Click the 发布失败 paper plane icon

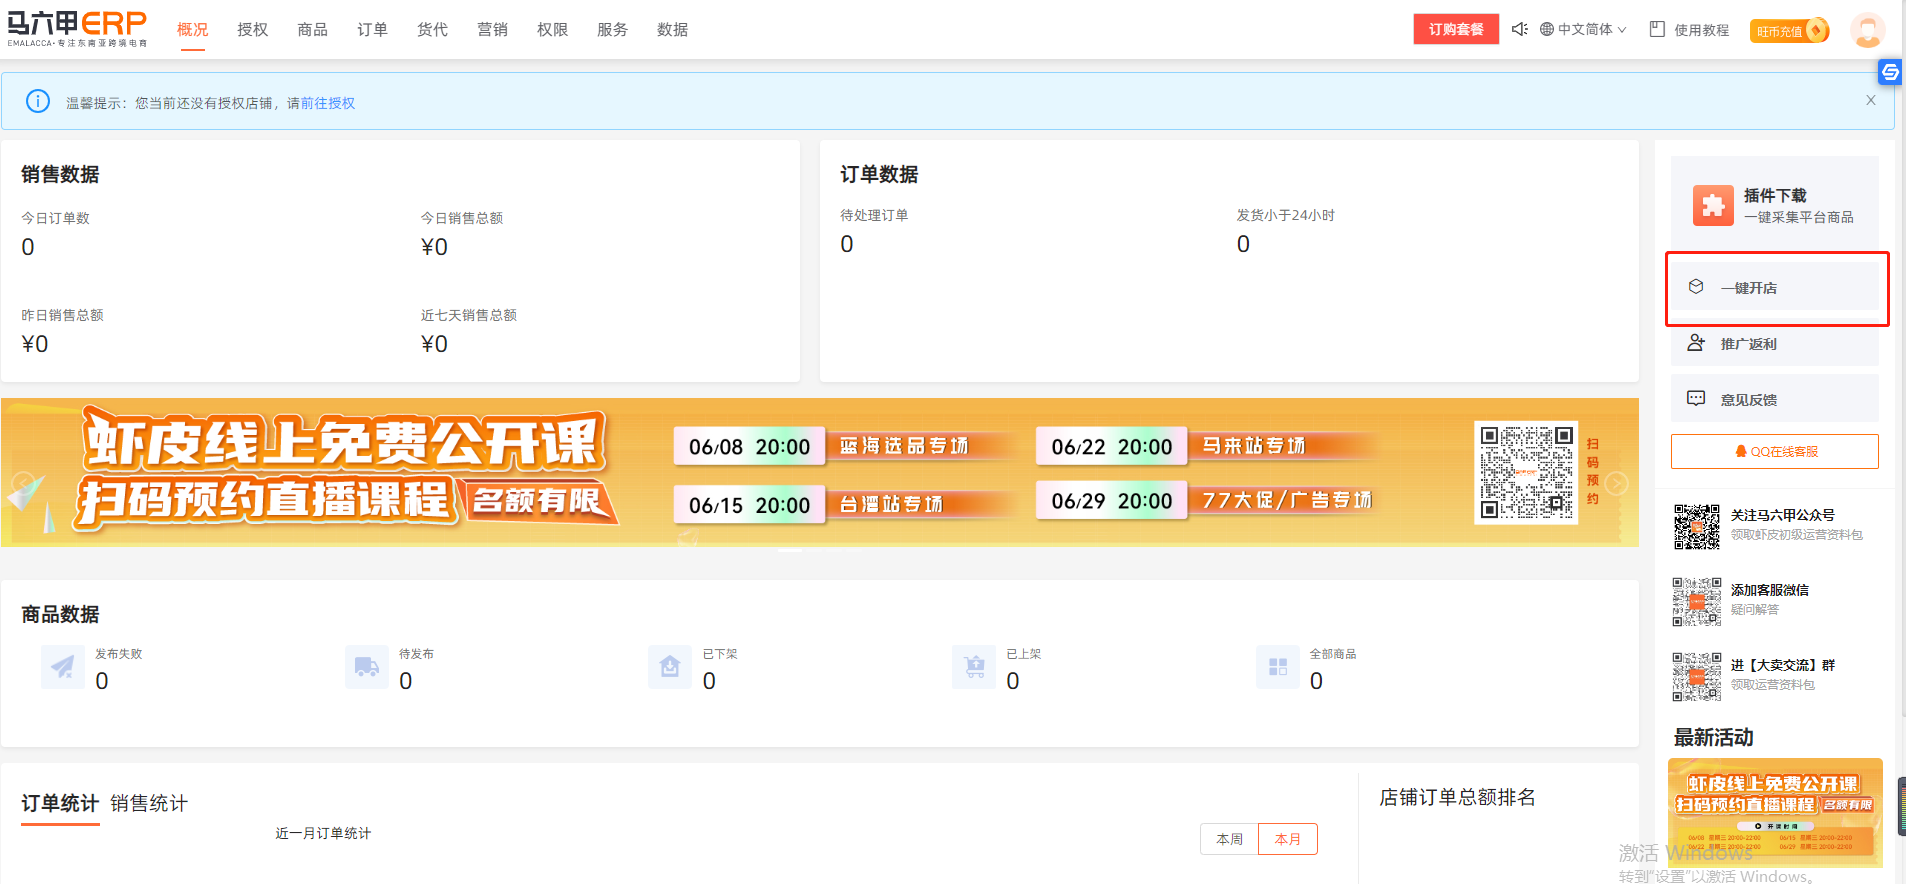(63, 667)
